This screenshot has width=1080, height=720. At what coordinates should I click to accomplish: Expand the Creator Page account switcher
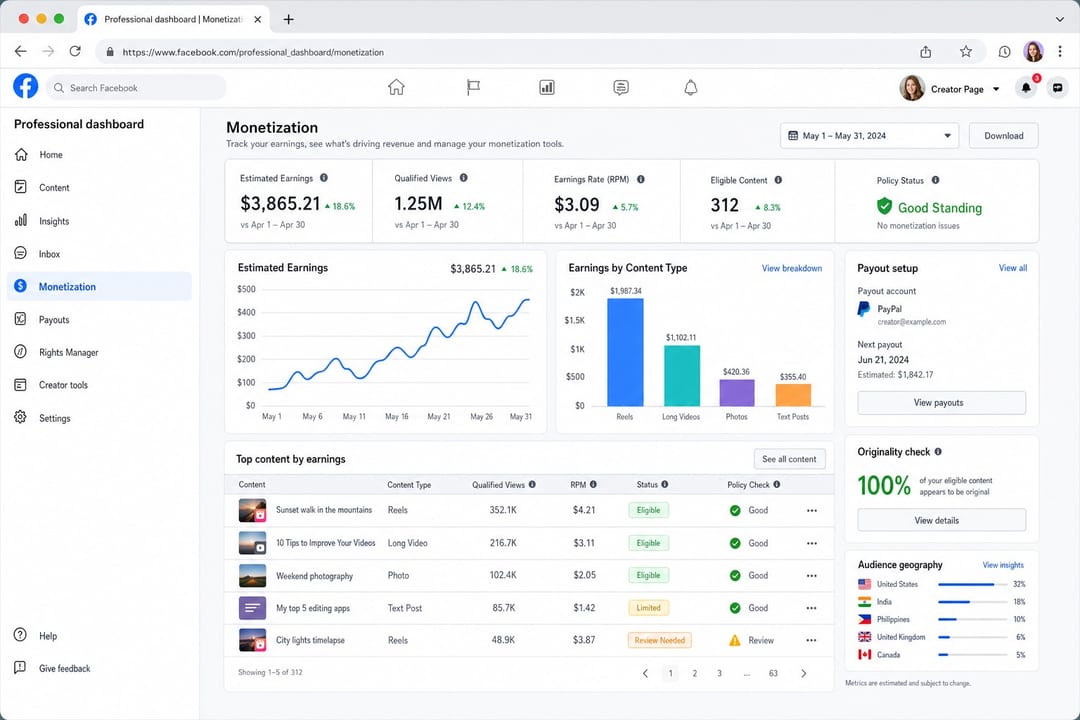click(x=996, y=89)
